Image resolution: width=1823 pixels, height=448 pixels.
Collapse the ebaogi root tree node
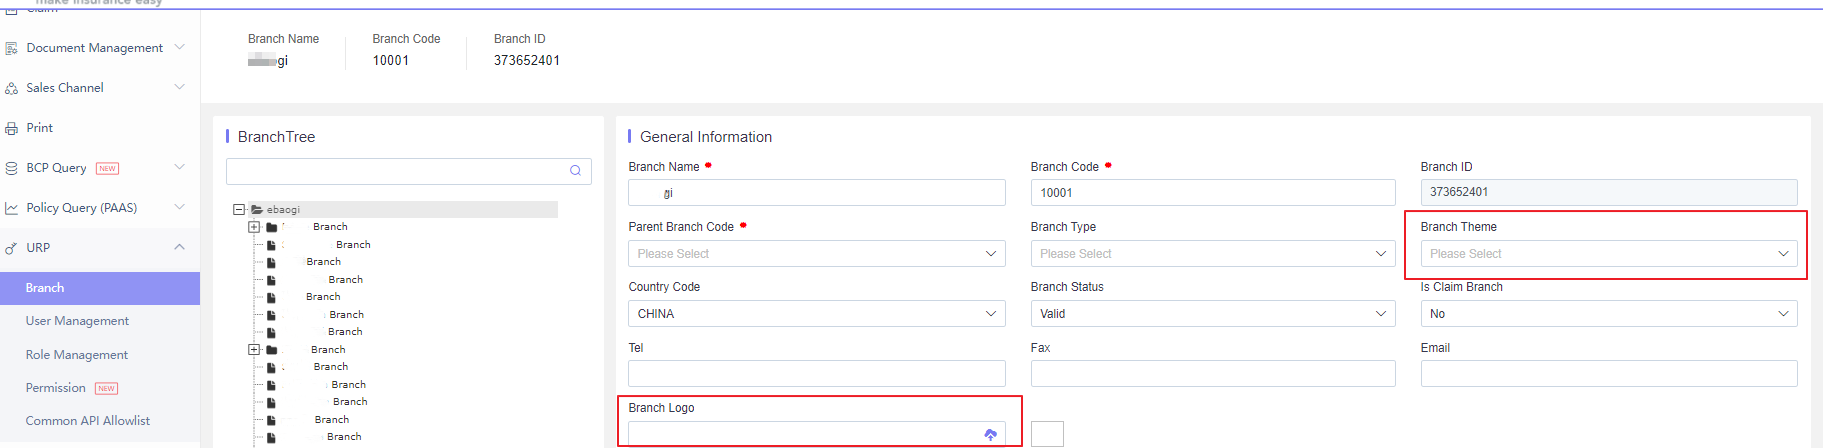tap(239, 210)
